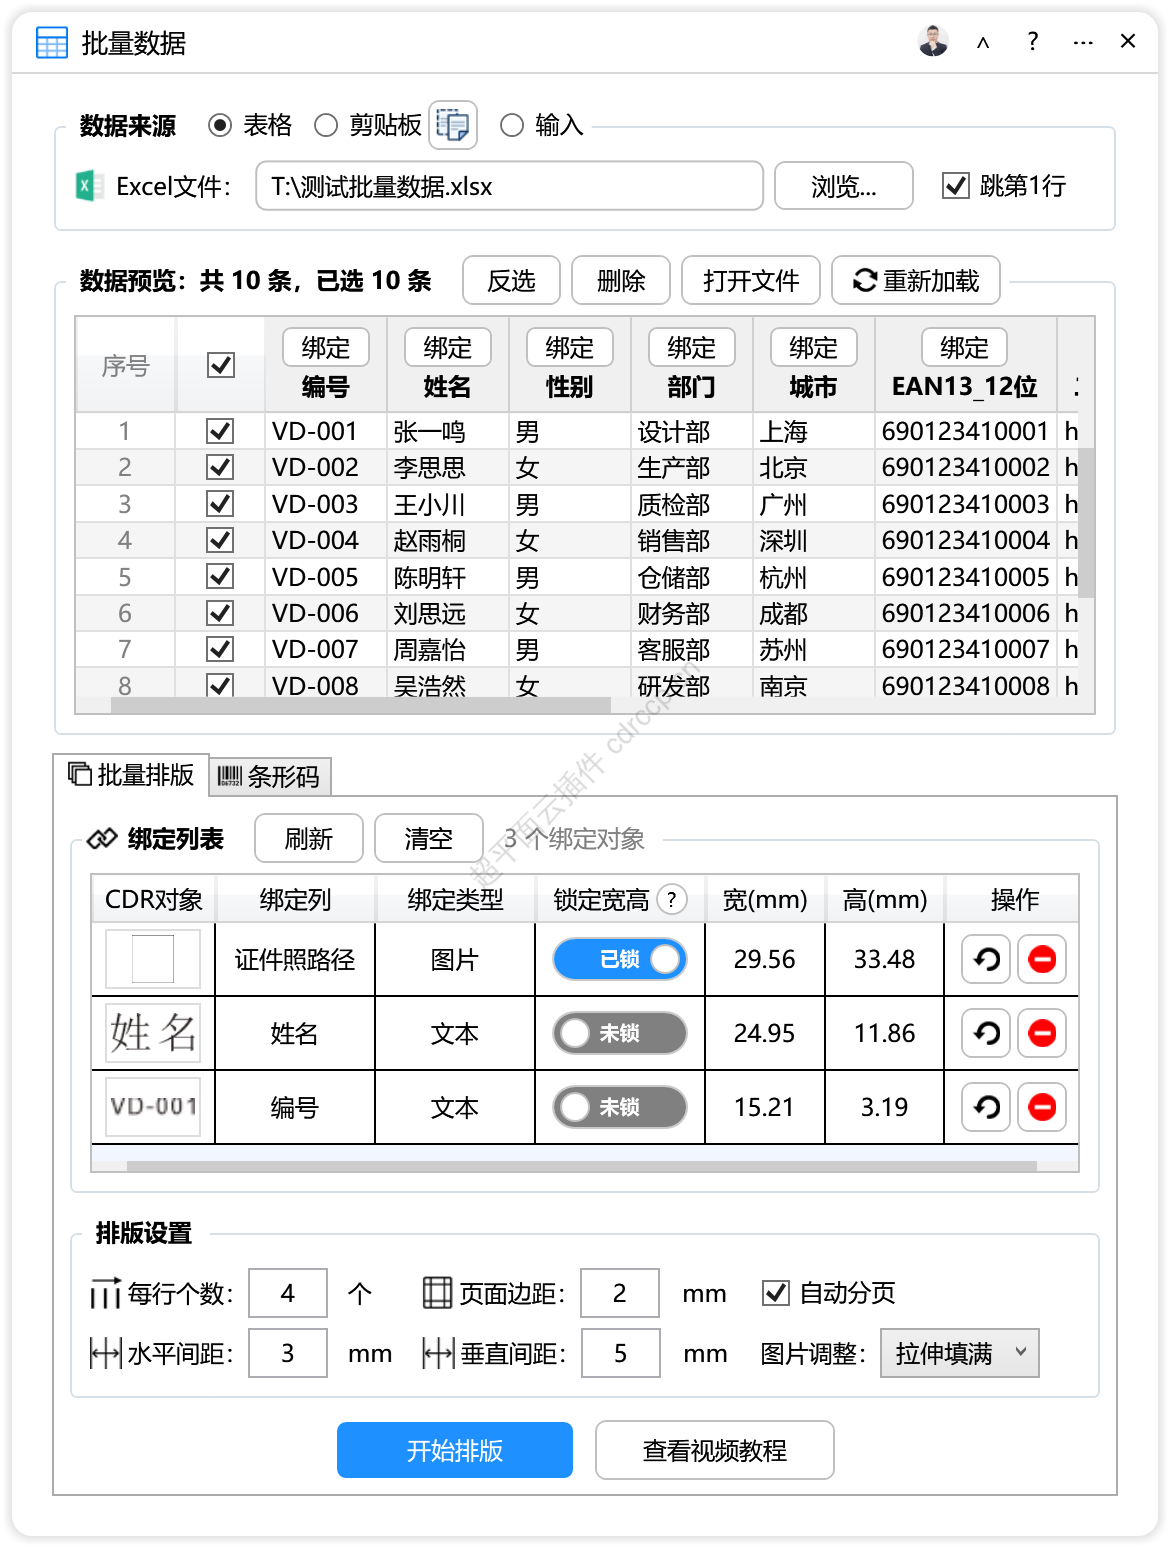Screen dimensions: 1170x1548
Task: Click the 绑定列 cell 证件照路径
Action: point(295,959)
